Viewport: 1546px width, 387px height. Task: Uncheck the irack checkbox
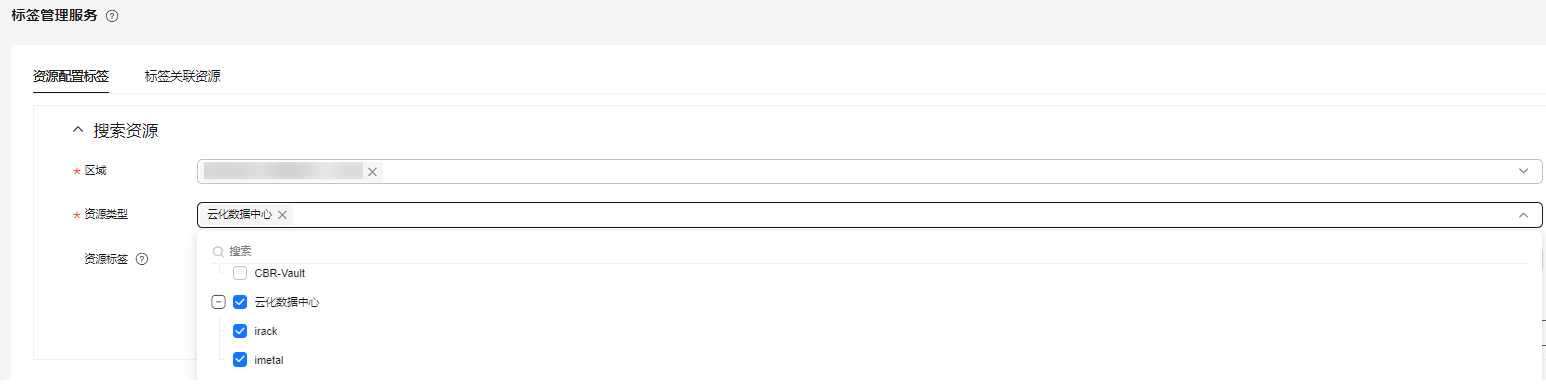point(240,331)
